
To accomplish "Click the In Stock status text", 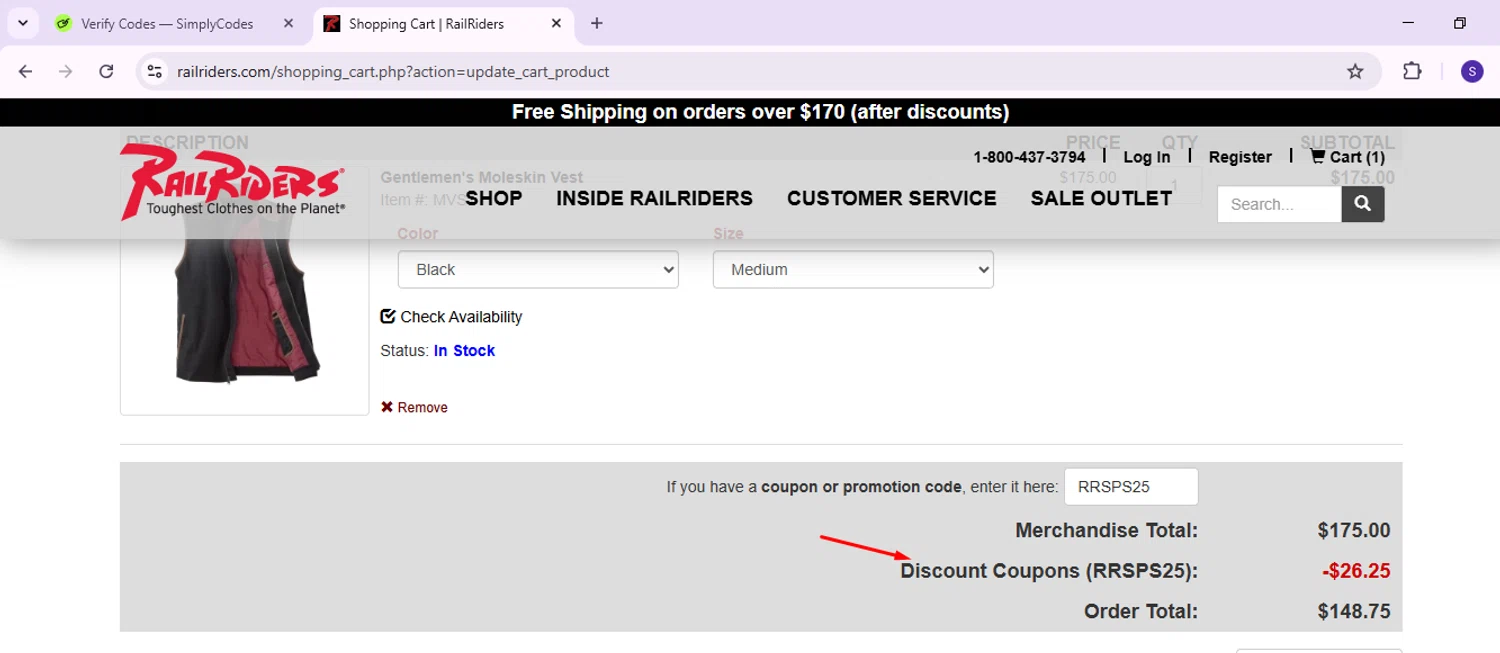I will pyautogui.click(x=464, y=351).
